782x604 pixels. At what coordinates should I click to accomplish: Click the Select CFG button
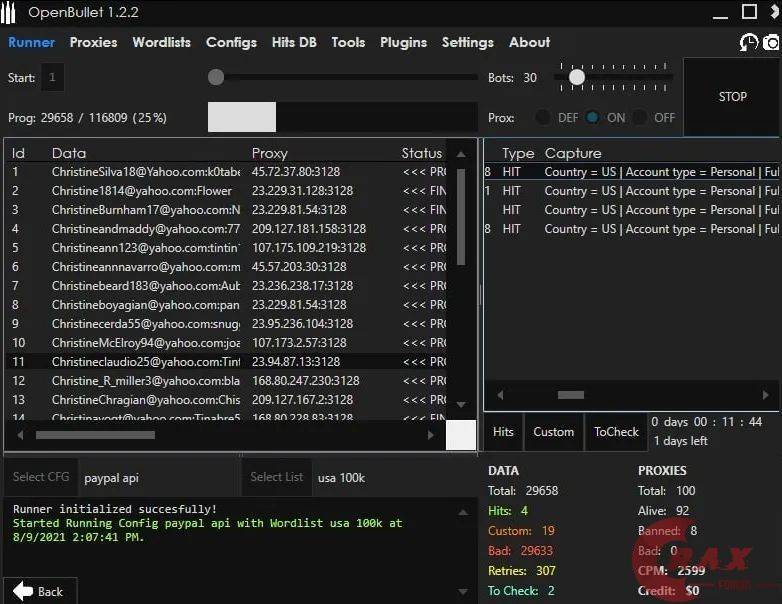tap(41, 477)
